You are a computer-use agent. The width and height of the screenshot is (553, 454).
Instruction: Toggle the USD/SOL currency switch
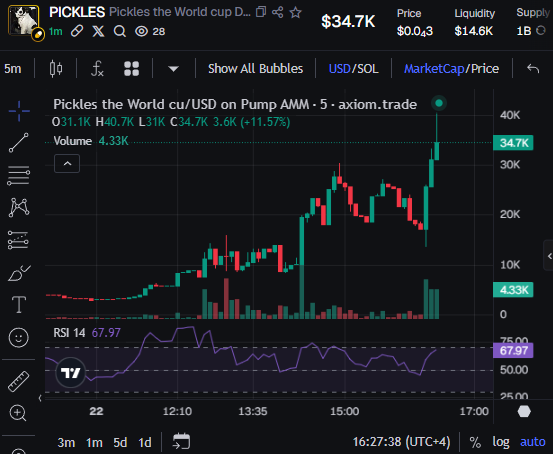click(x=353, y=68)
